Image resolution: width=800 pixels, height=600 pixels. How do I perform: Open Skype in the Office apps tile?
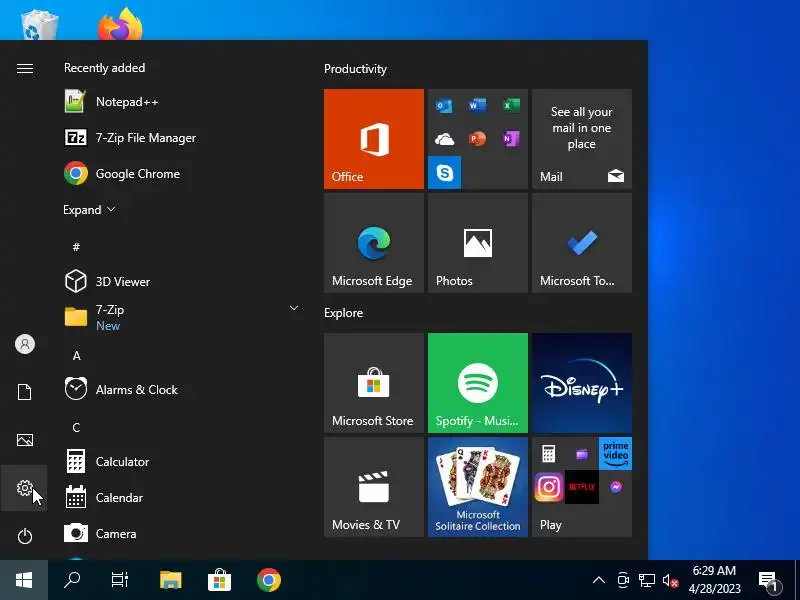tap(444, 172)
